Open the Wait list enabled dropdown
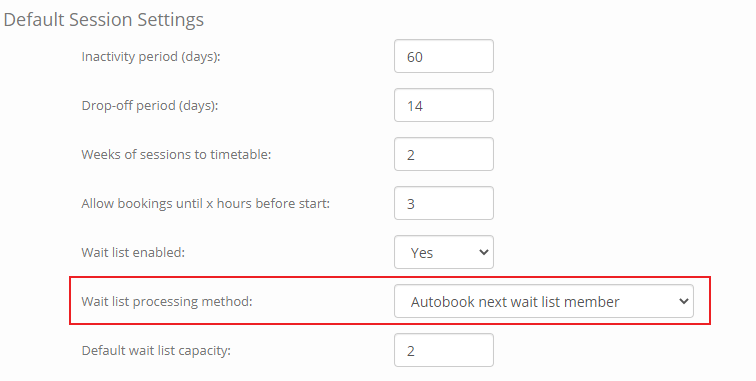The image size is (756, 381). coord(444,252)
